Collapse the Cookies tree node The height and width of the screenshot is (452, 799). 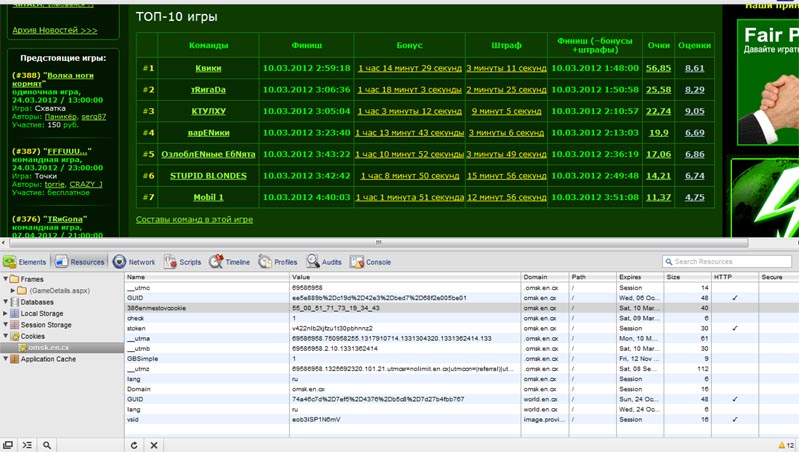(x=5, y=336)
